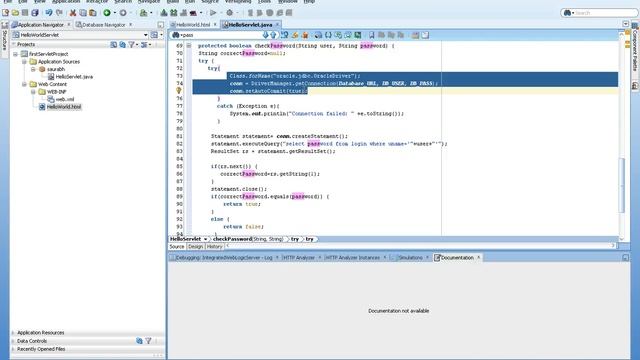Close the HelloServlet.java editor tab
The height and width of the screenshot is (360, 640).
coord(278,25)
